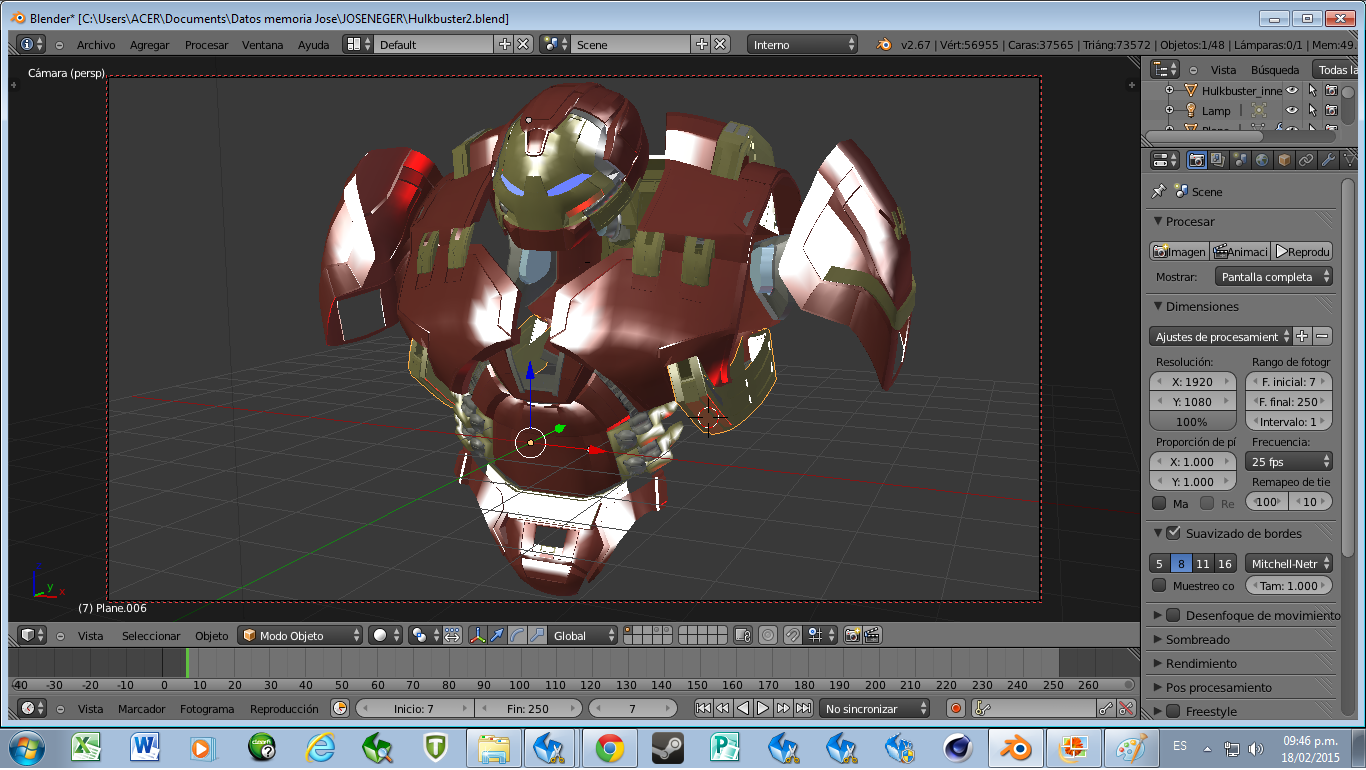Open Word from the Windows taskbar

tap(145, 747)
